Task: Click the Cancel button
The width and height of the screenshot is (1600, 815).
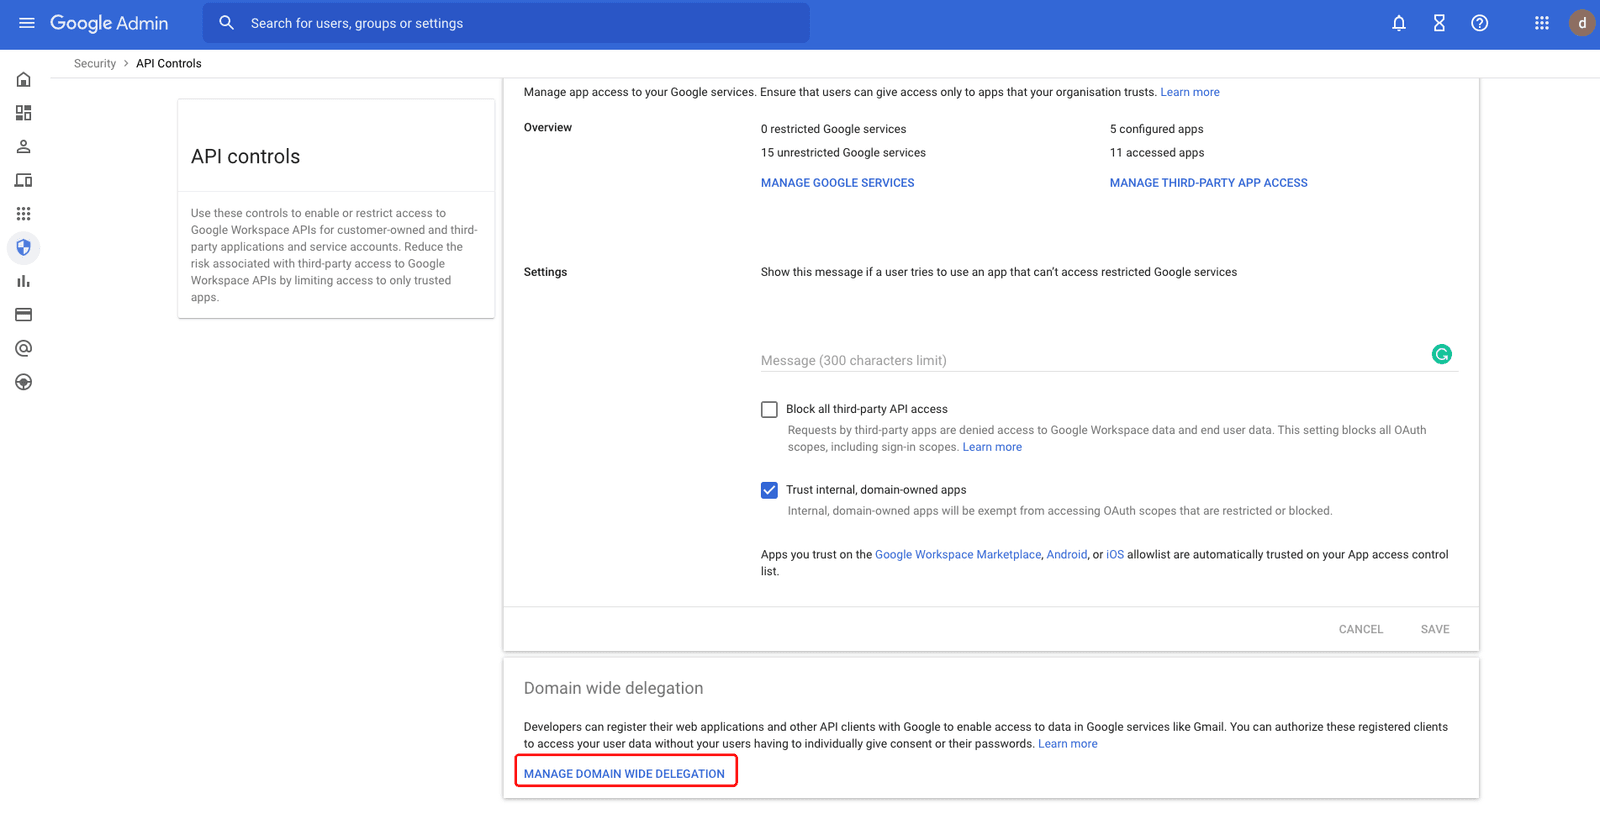Action: click(1361, 629)
